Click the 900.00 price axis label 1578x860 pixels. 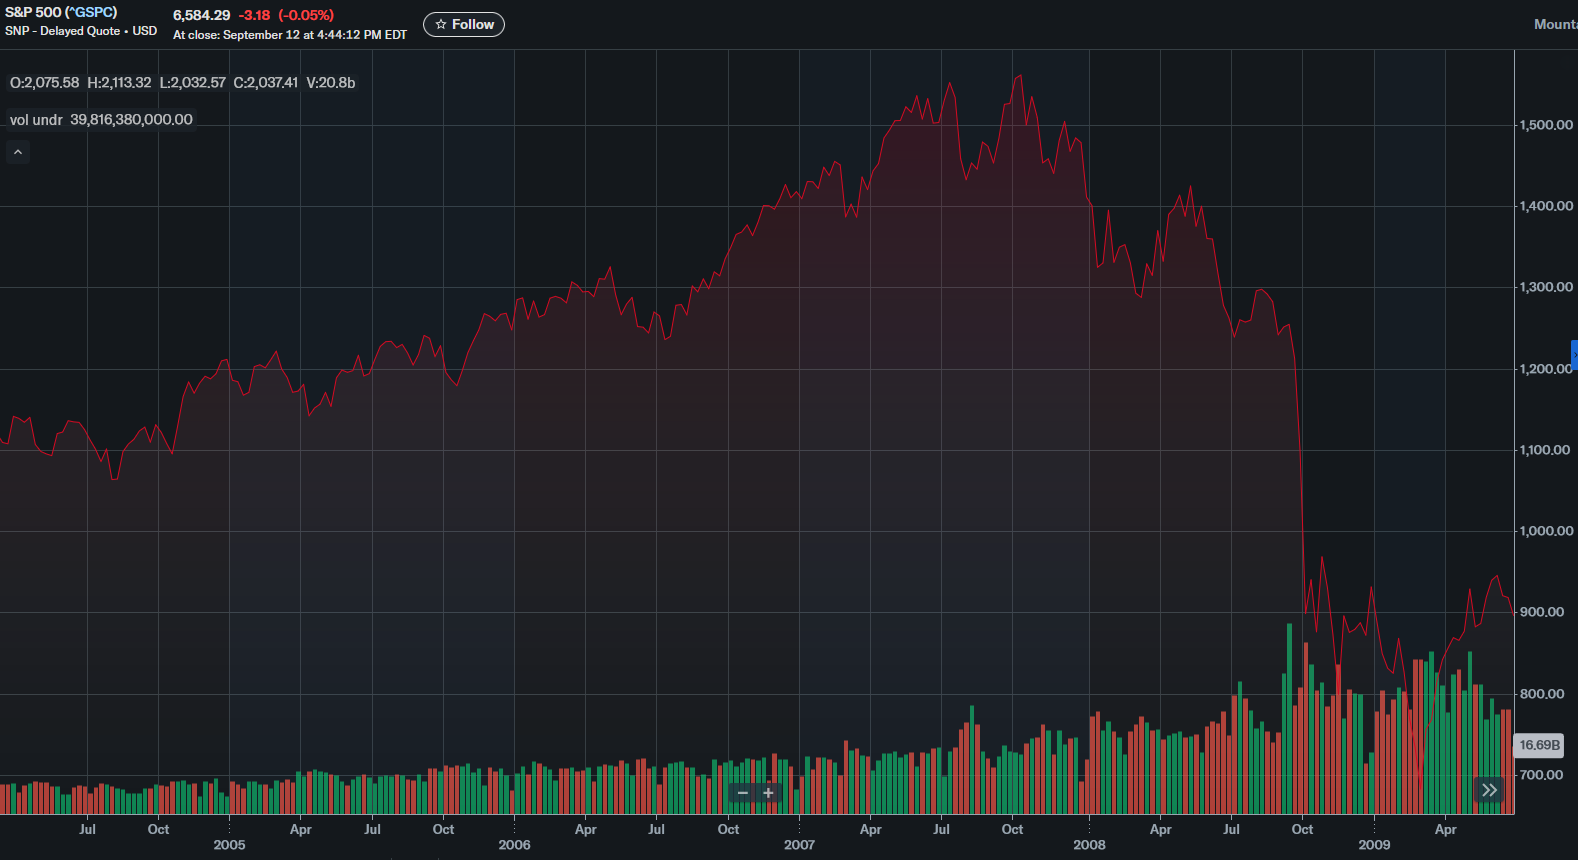pos(1542,612)
